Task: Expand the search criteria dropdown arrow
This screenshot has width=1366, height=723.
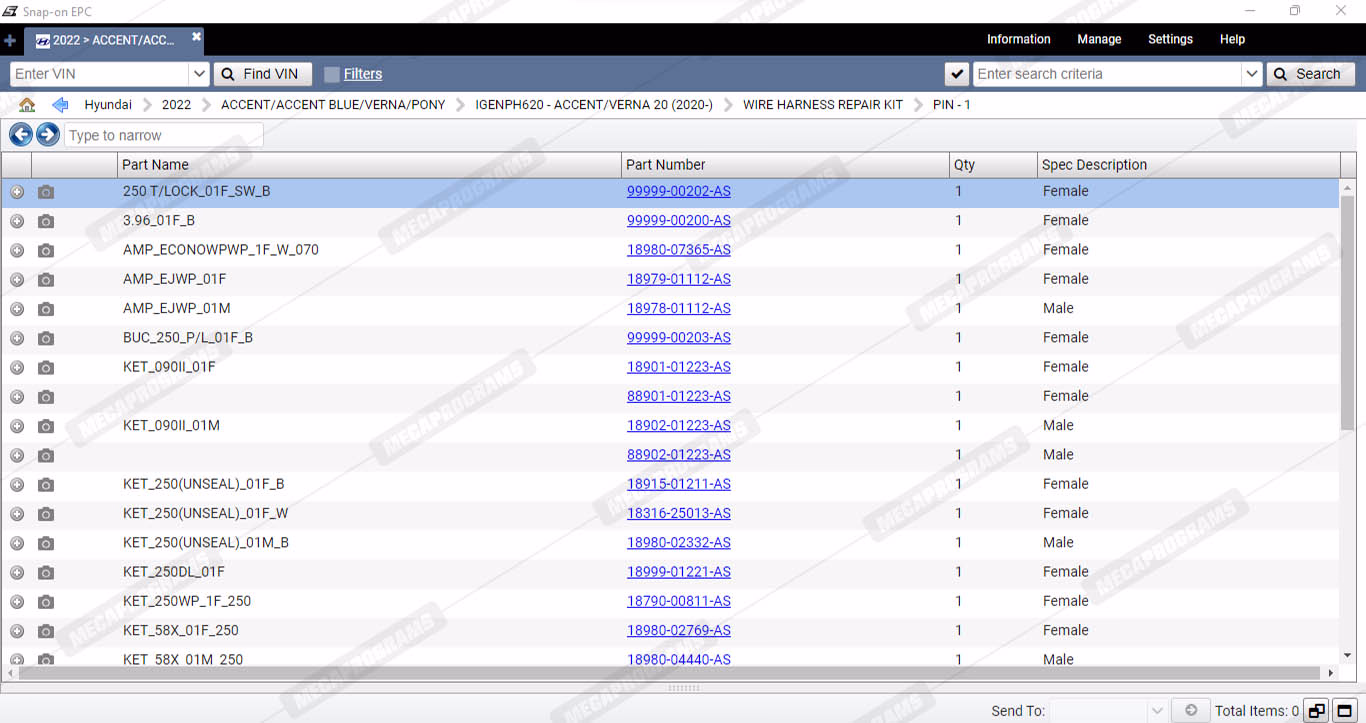Action: tap(1251, 74)
